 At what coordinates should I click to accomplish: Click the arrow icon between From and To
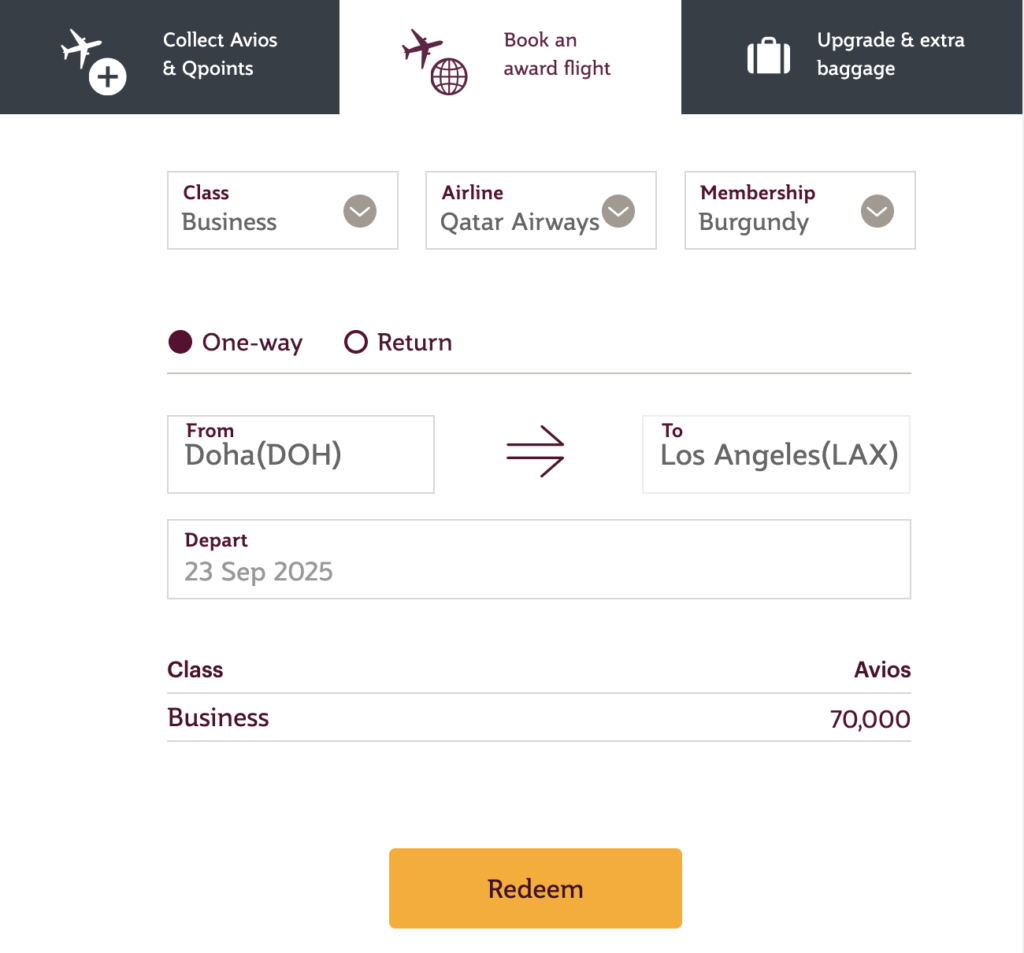[537, 452]
